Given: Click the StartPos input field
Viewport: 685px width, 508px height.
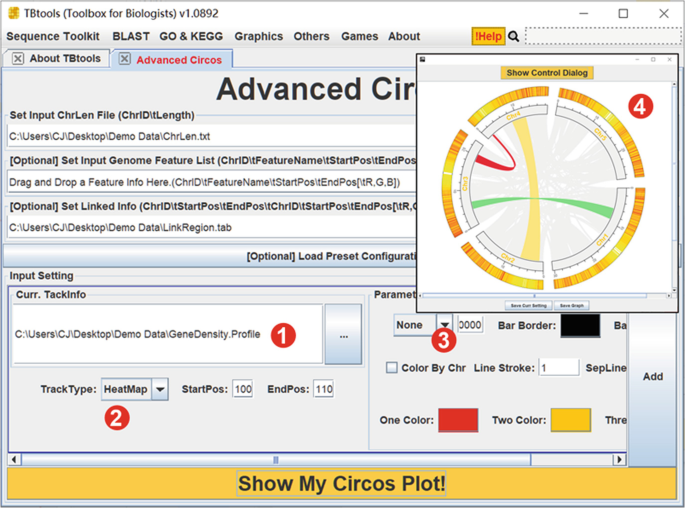Looking at the screenshot, I should [243, 389].
